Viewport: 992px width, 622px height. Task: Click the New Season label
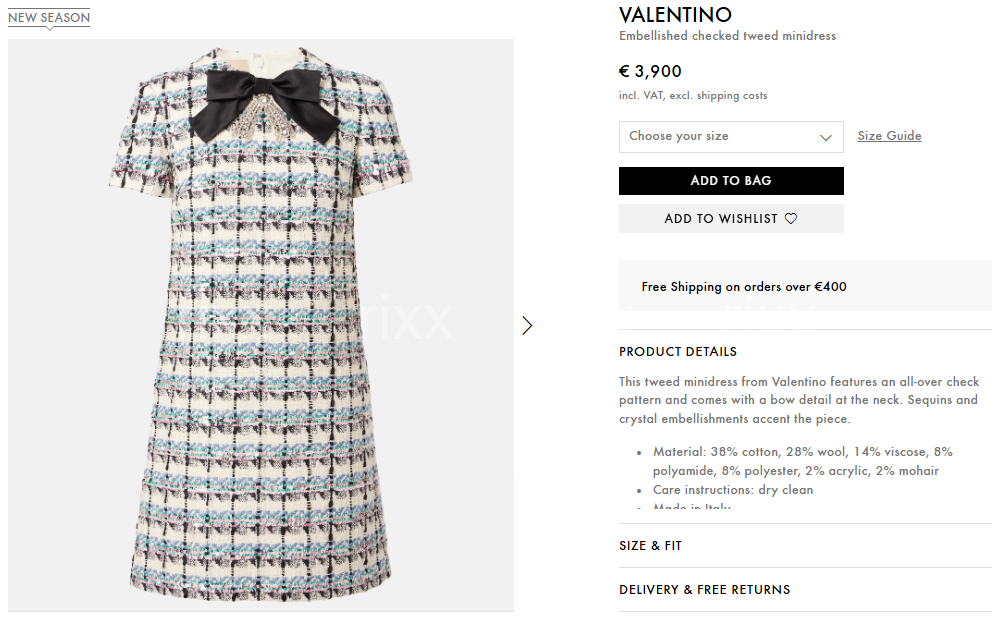coord(49,18)
